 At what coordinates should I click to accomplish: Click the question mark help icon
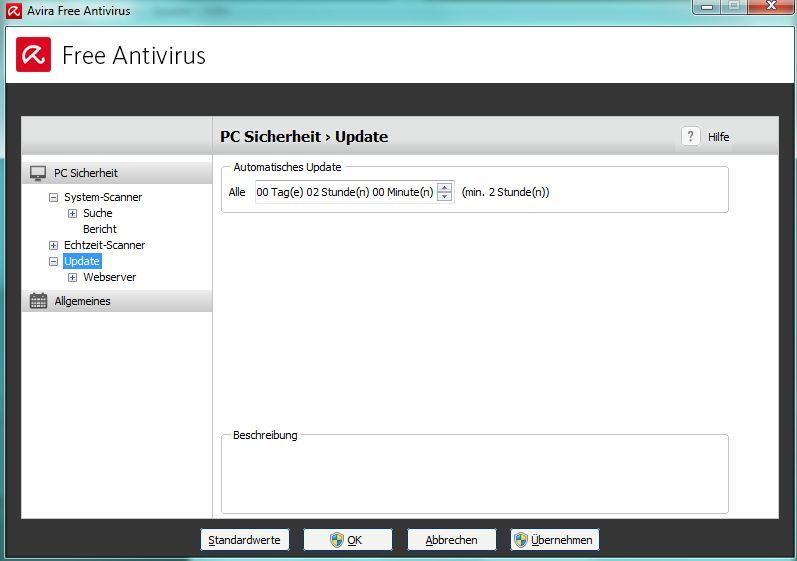(690, 136)
